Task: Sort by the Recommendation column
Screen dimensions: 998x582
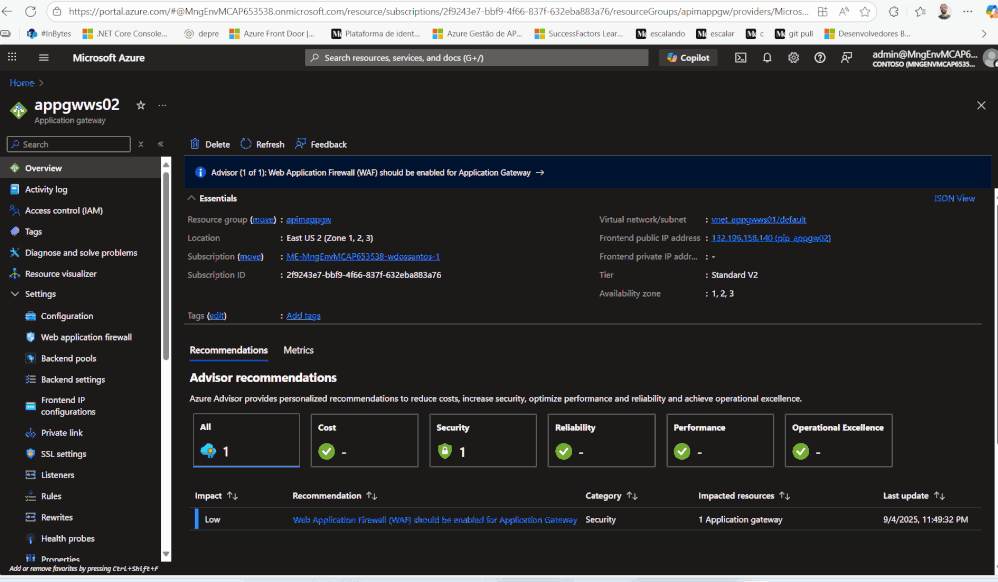Action: pyautogui.click(x=335, y=495)
